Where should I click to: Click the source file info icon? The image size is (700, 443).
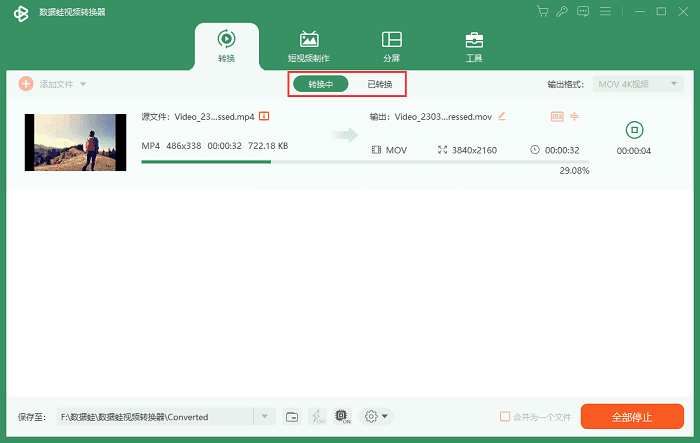point(264,116)
